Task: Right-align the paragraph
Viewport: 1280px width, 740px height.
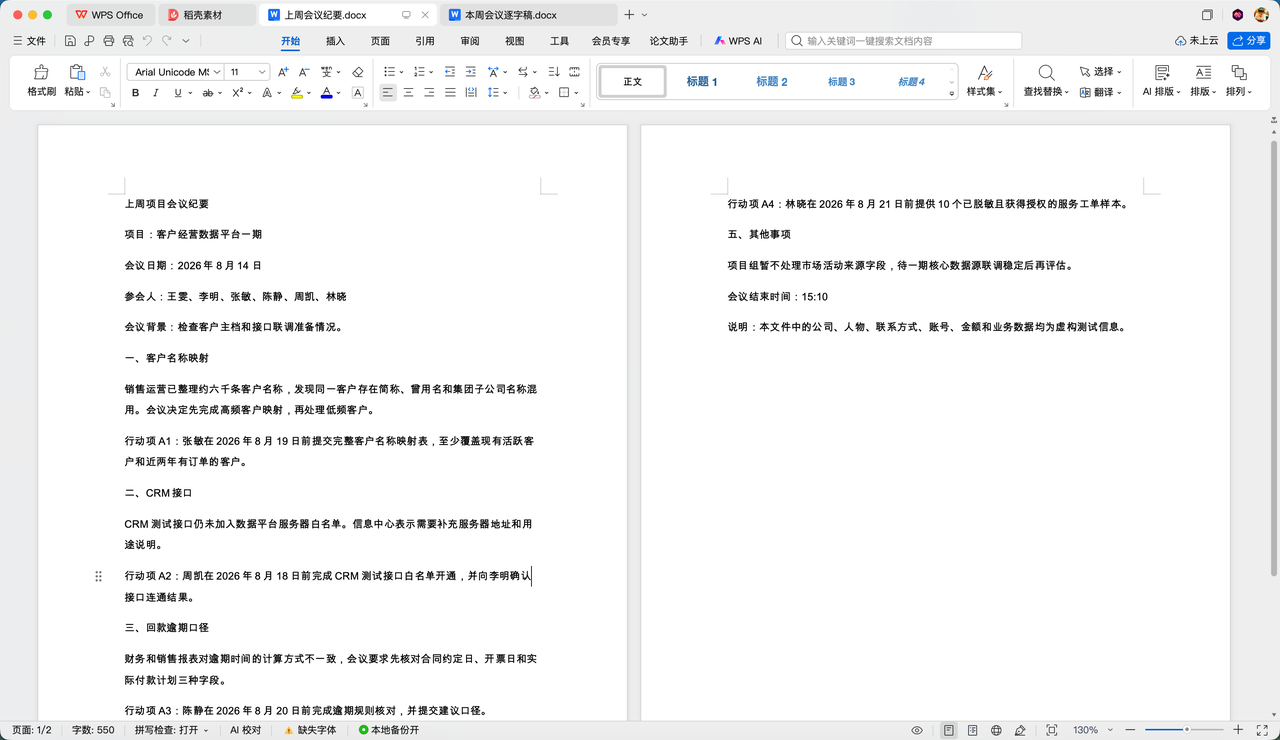Action: (429, 93)
